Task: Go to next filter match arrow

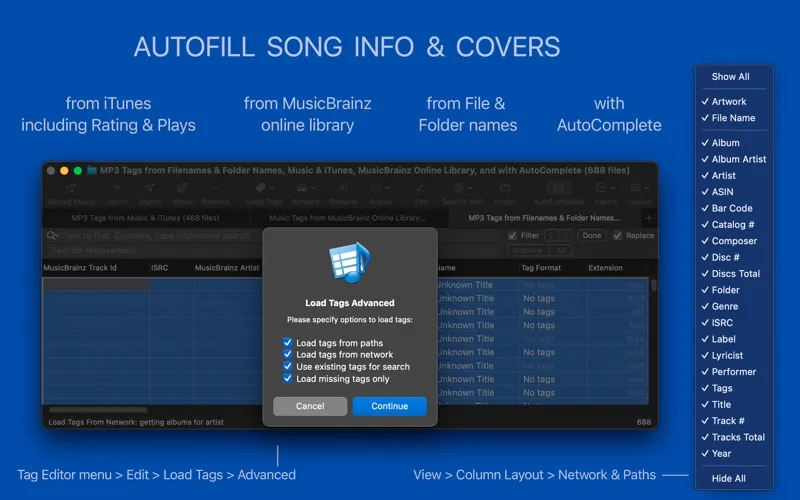Action: (565, 235)
